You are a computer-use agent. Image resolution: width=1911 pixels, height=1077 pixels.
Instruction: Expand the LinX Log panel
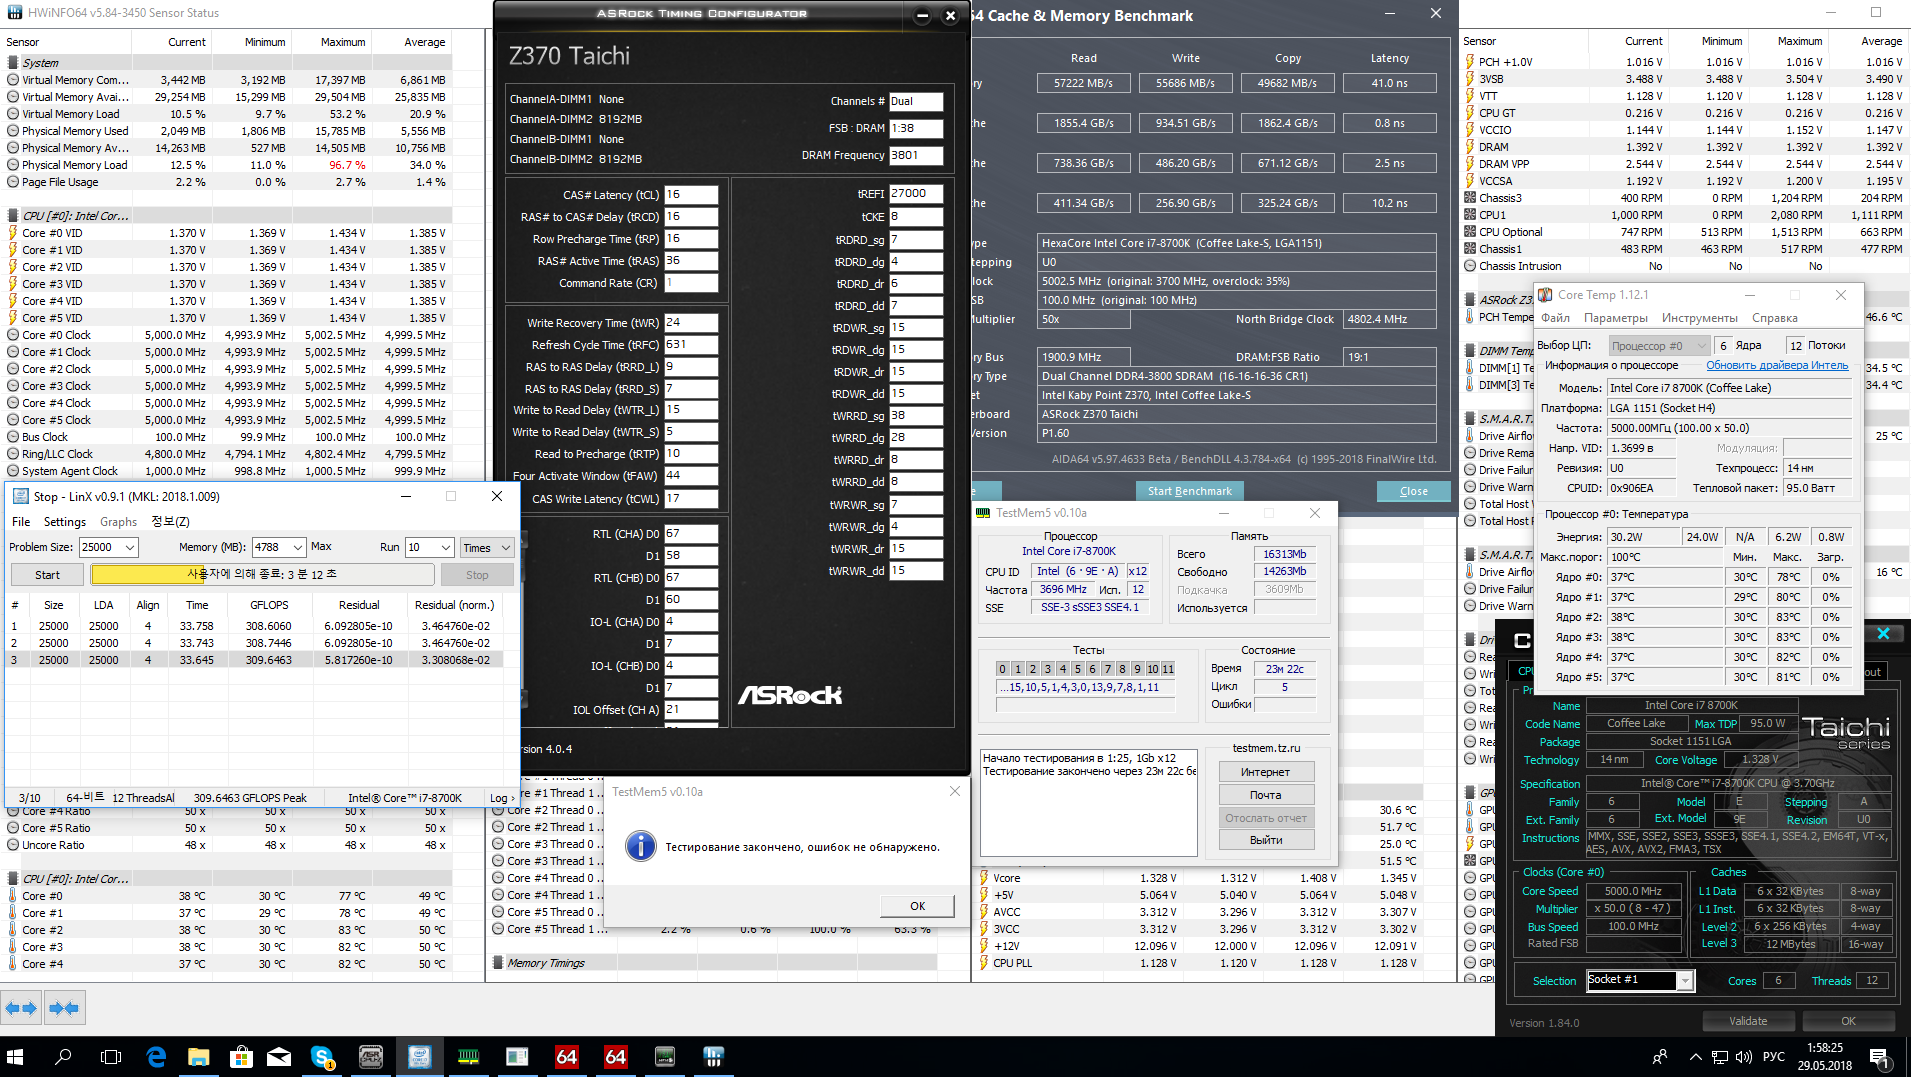[502, 798]
